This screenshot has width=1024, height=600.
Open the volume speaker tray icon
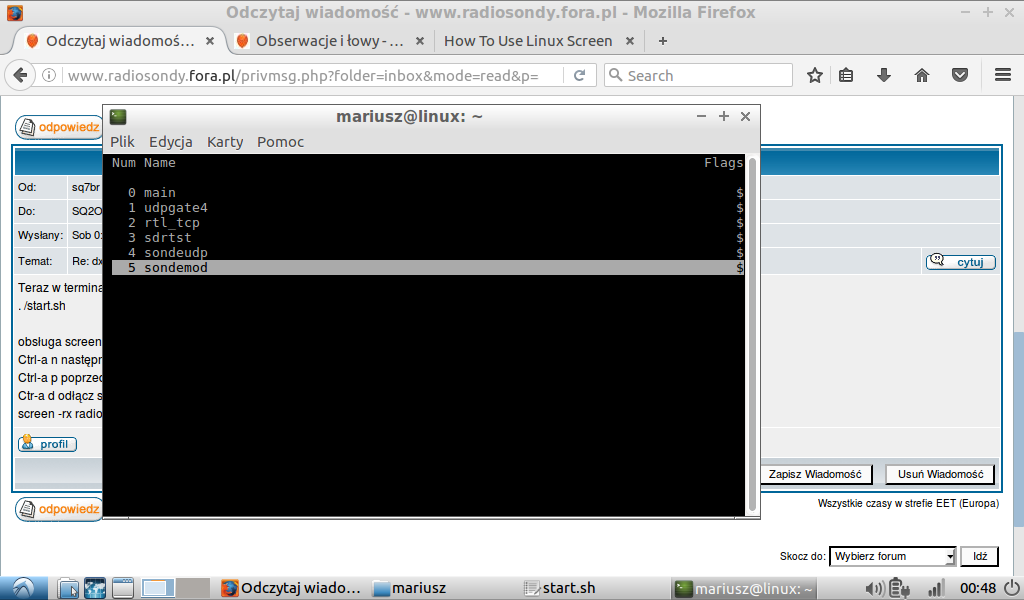pyautogui.click(x=874, y=588)
